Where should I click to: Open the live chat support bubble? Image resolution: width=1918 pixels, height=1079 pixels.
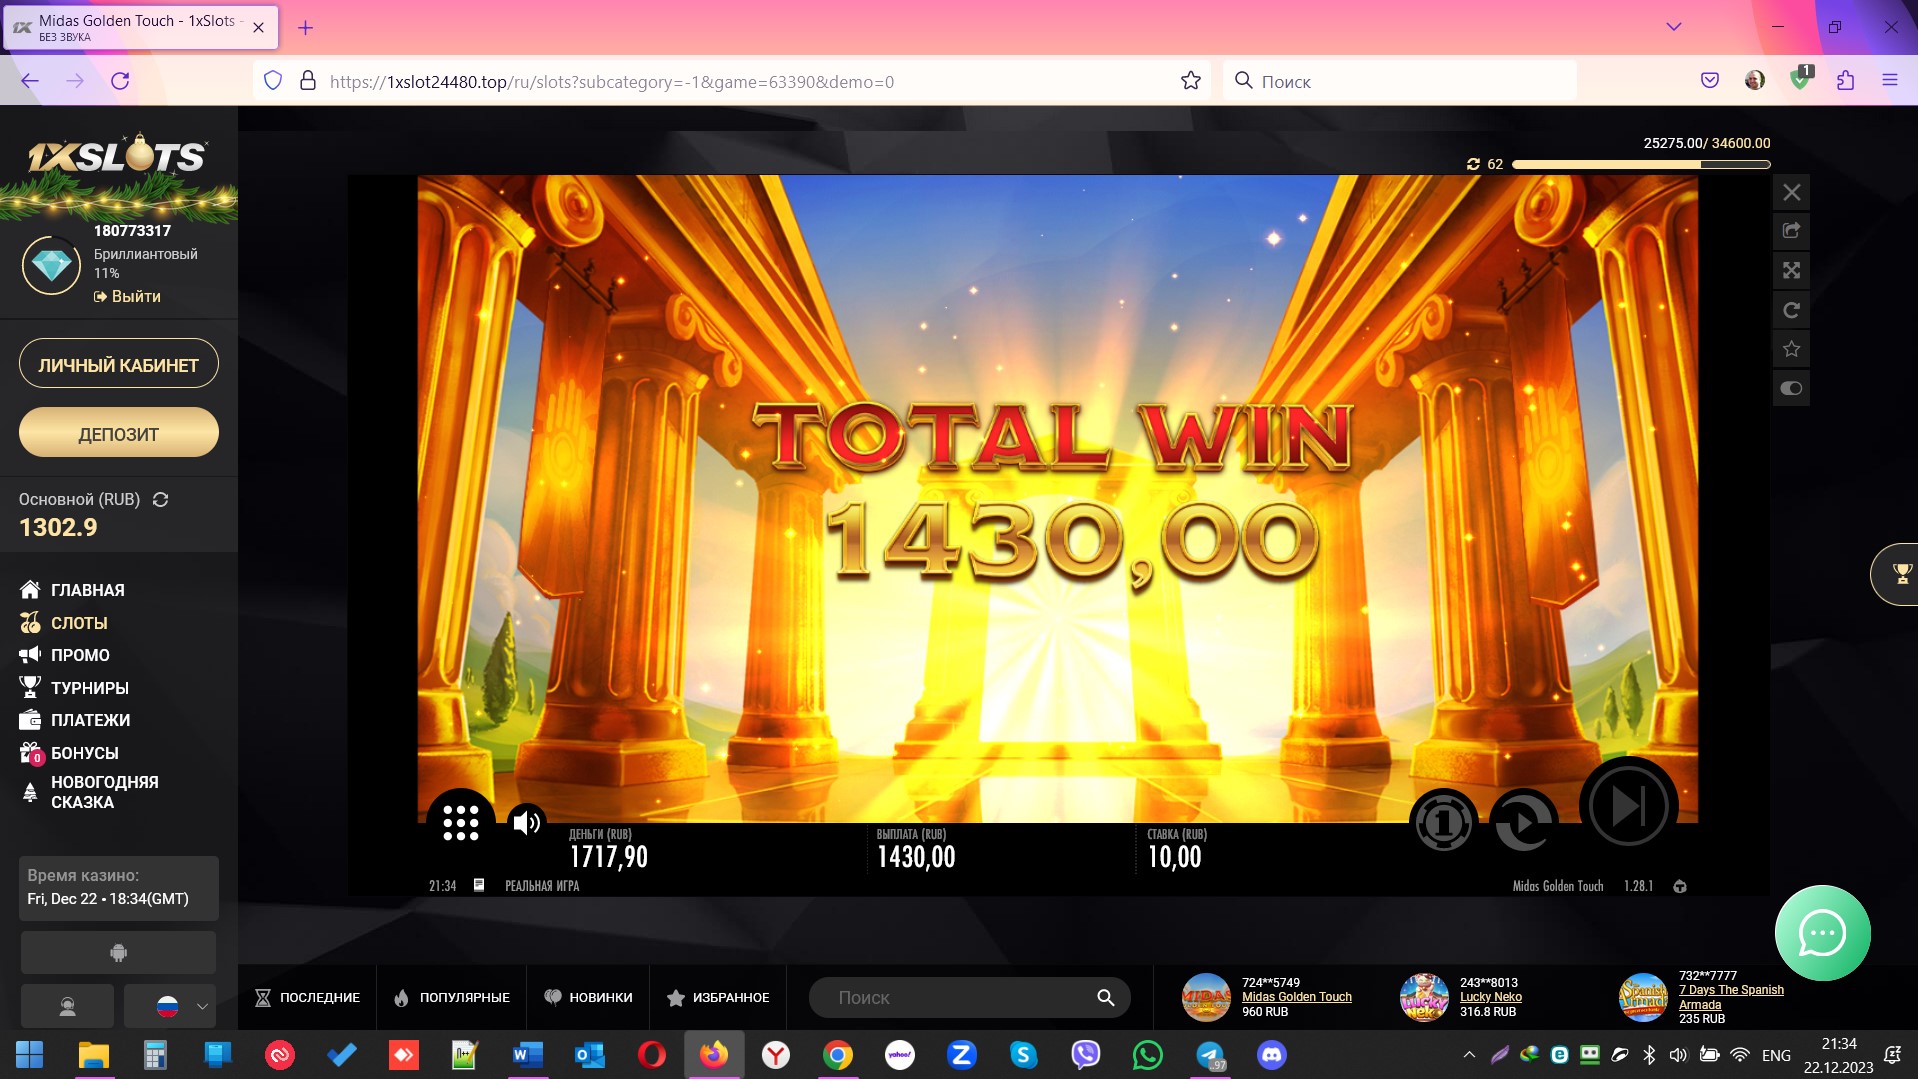[1822, 933]
